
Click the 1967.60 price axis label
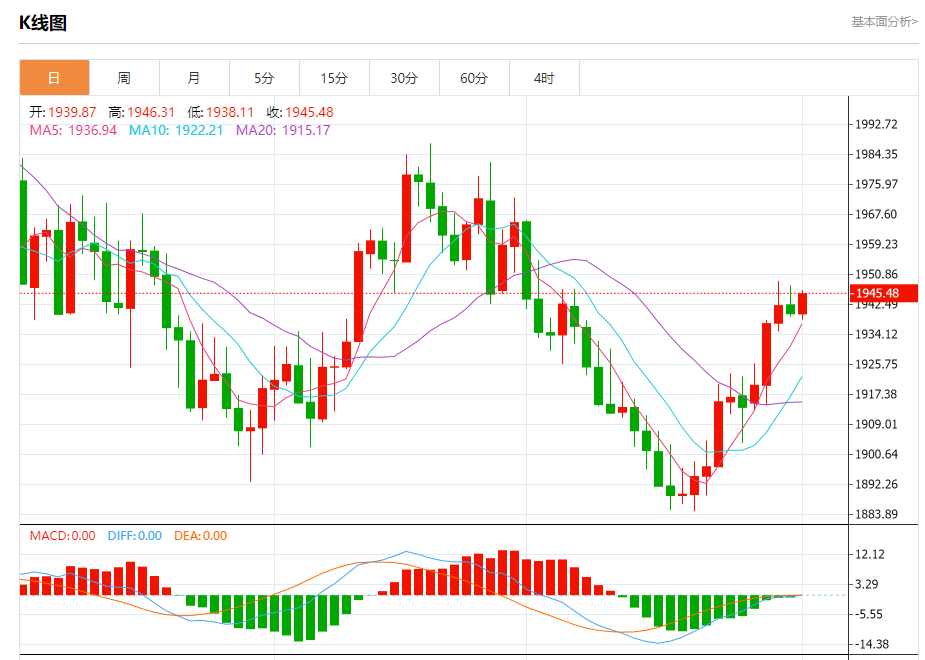(877, 214)
